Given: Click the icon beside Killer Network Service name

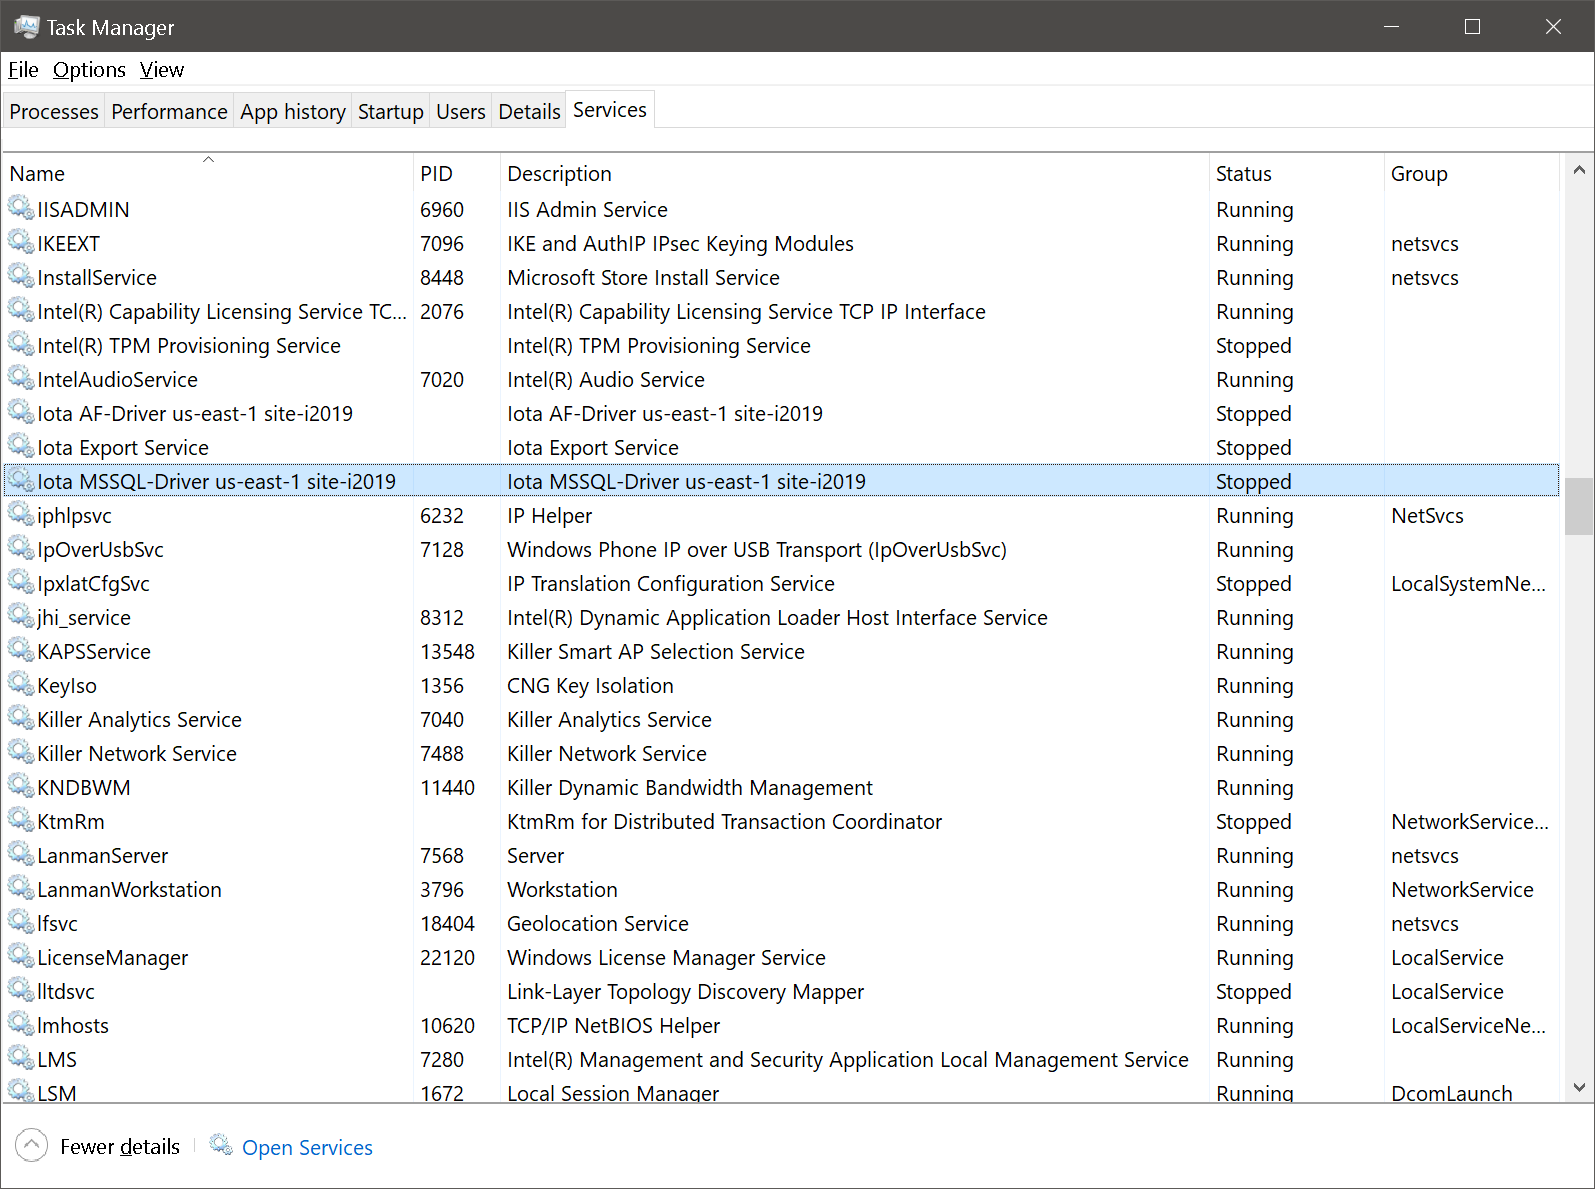Looking at the screenshot, I should [21, 752].
